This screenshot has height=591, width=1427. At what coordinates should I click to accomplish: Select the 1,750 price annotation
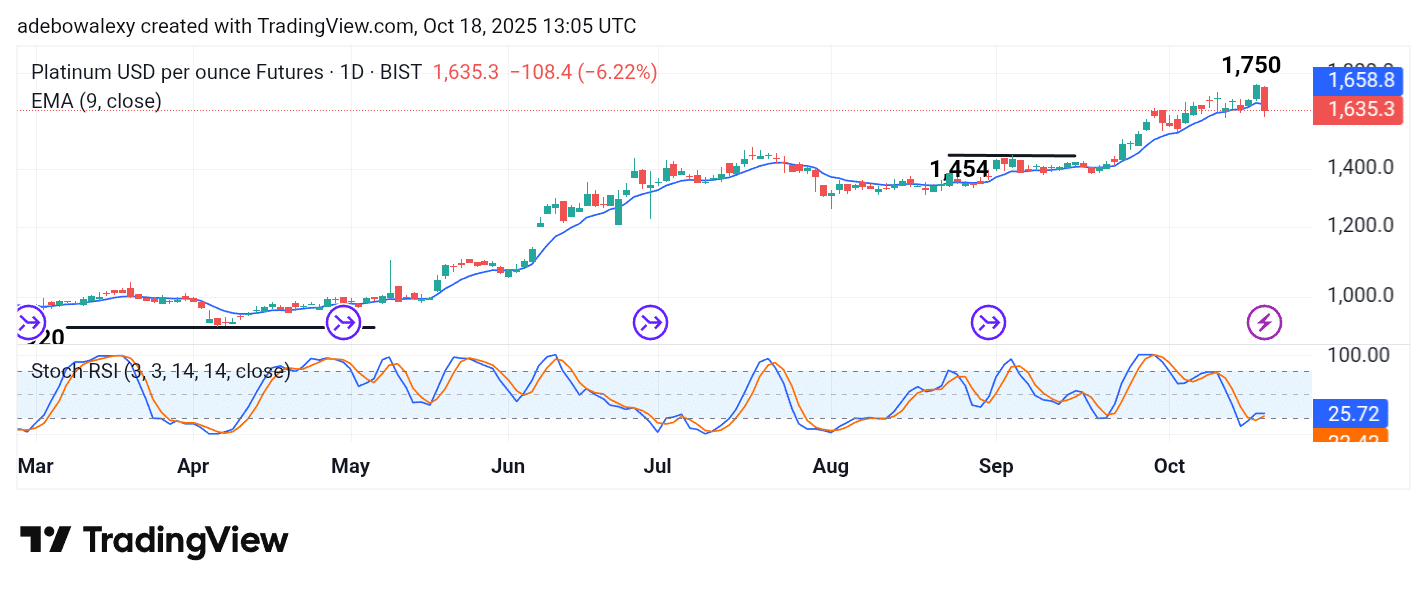click(x=1250, y=66)
